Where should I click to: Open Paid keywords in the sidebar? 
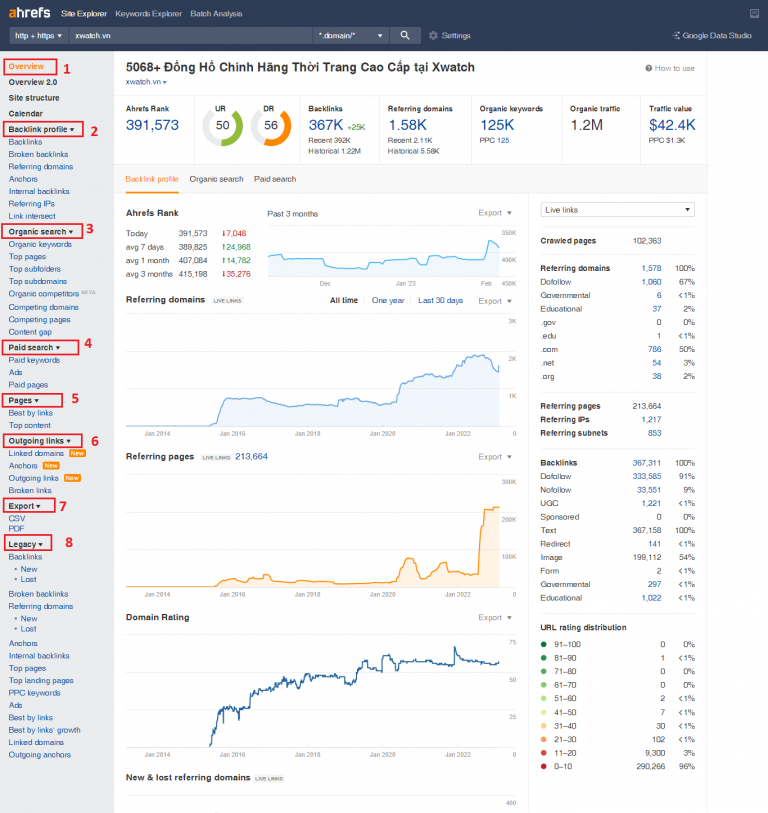click(x=34, y=360)
